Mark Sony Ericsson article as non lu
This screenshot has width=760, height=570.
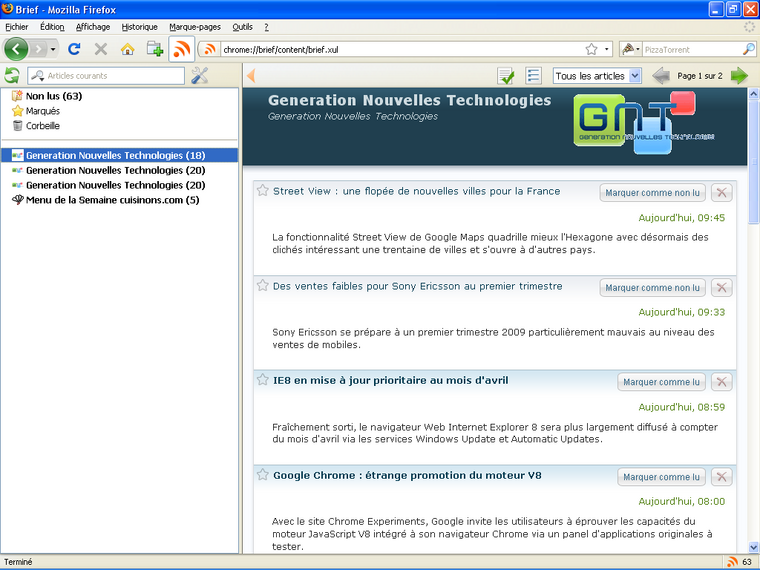pos(652,287)
